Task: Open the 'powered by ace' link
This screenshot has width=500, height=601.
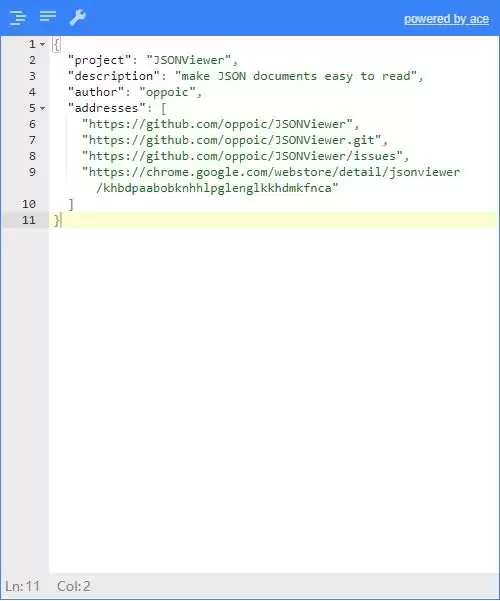Action: [446, 19]
